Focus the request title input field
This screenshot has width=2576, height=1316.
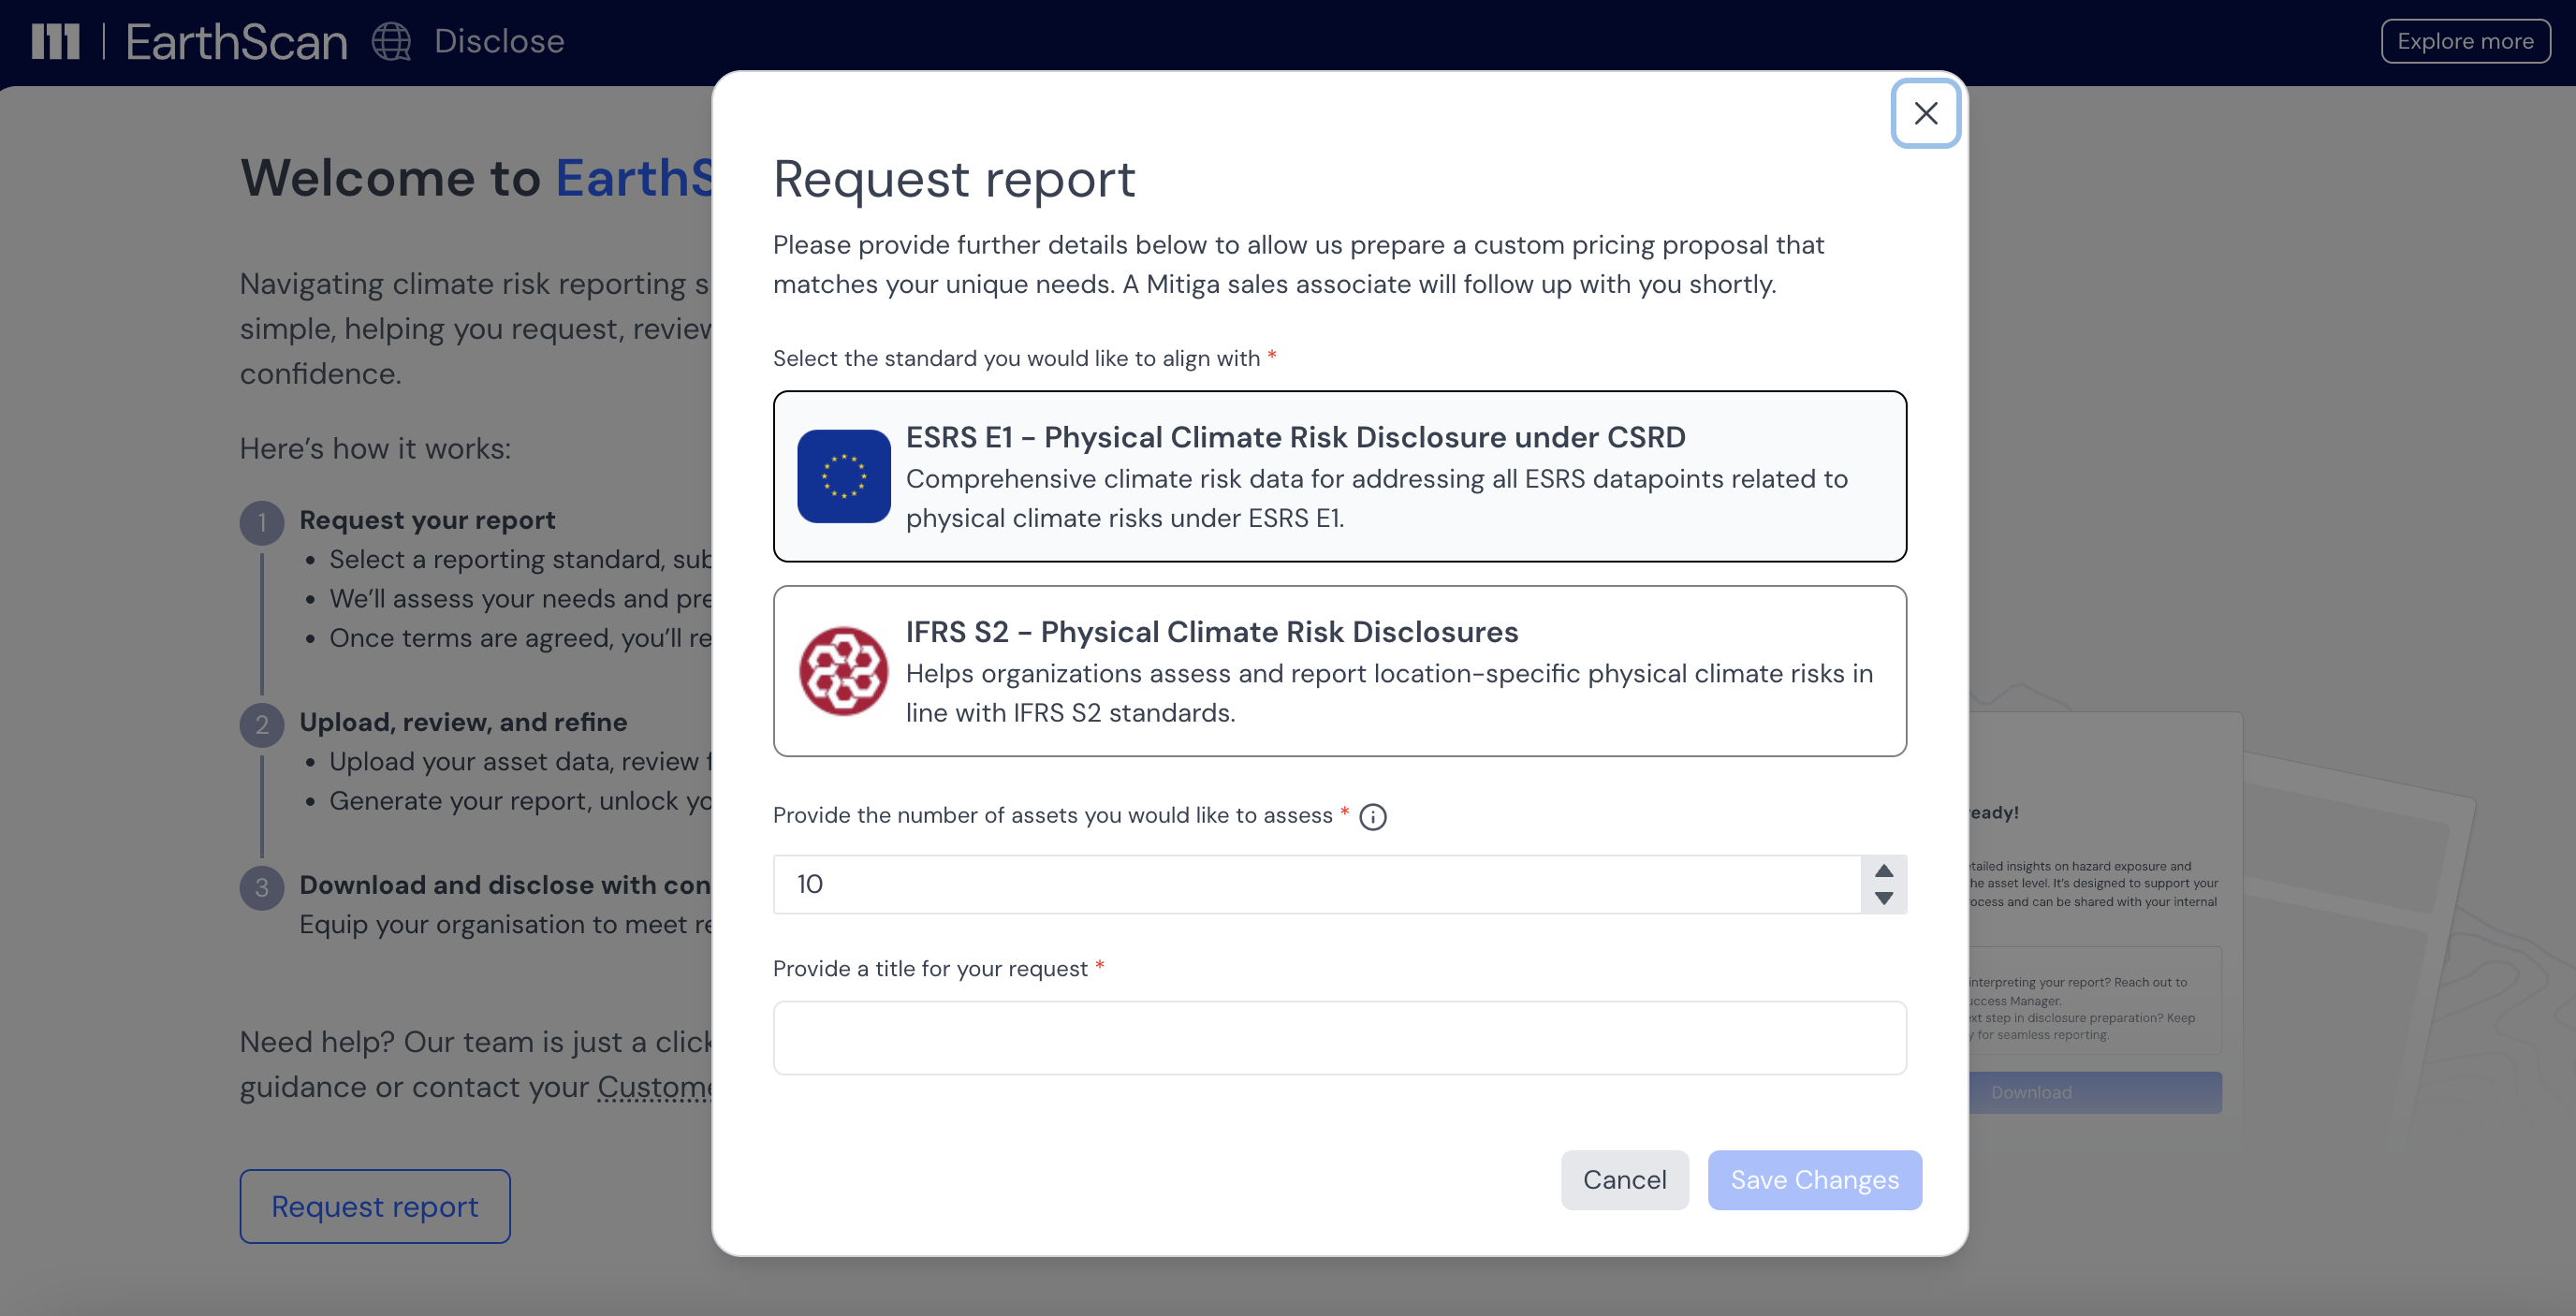tap(1339, 1038)
